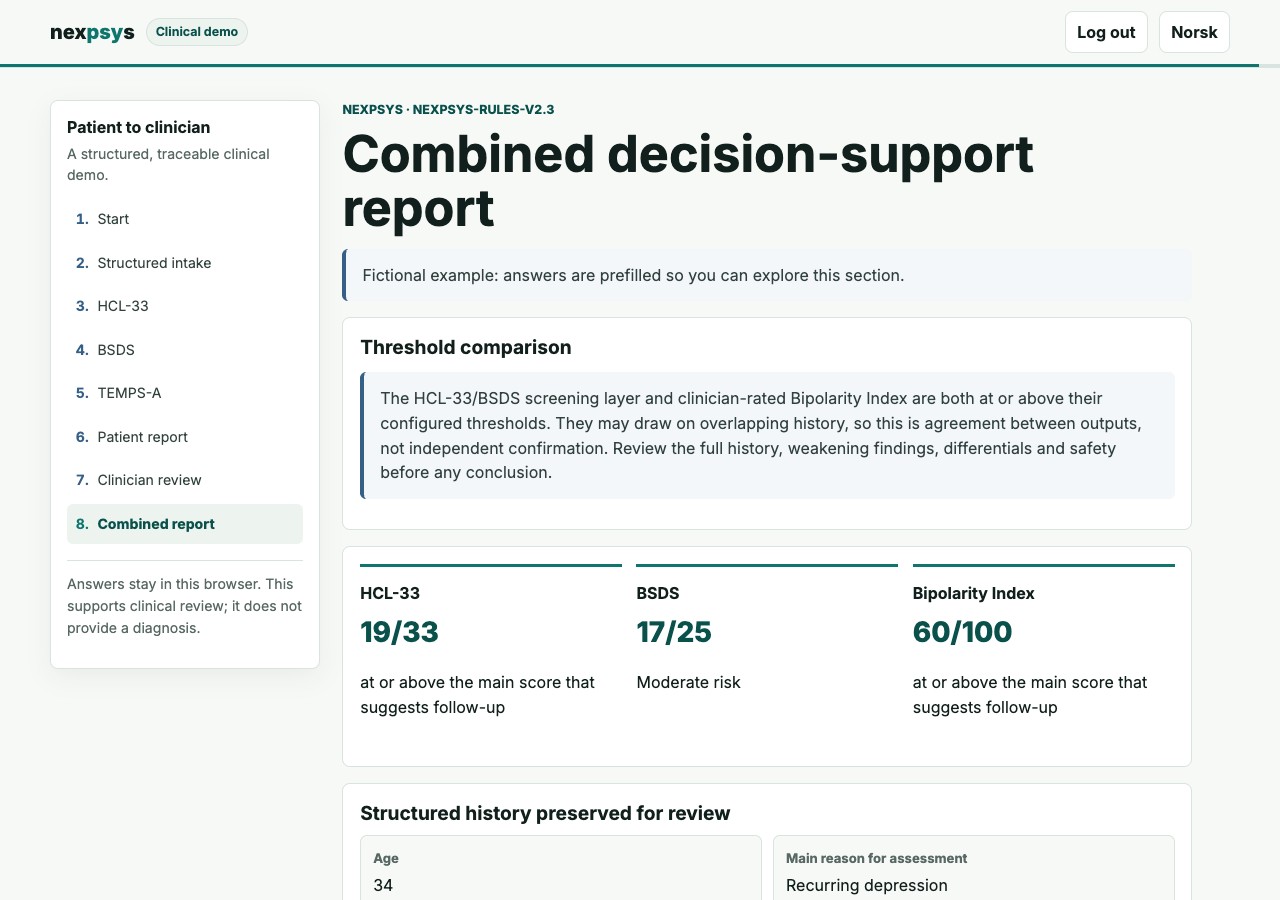This screenshot has width=1280, height=900.
Task: Go to step 1 Start
Action: [185, 219]
